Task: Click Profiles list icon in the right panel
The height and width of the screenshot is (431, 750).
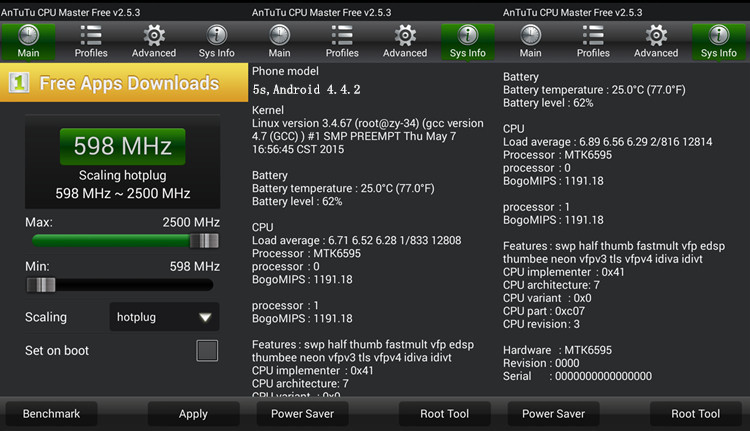Action: click(x=593, y=35)
